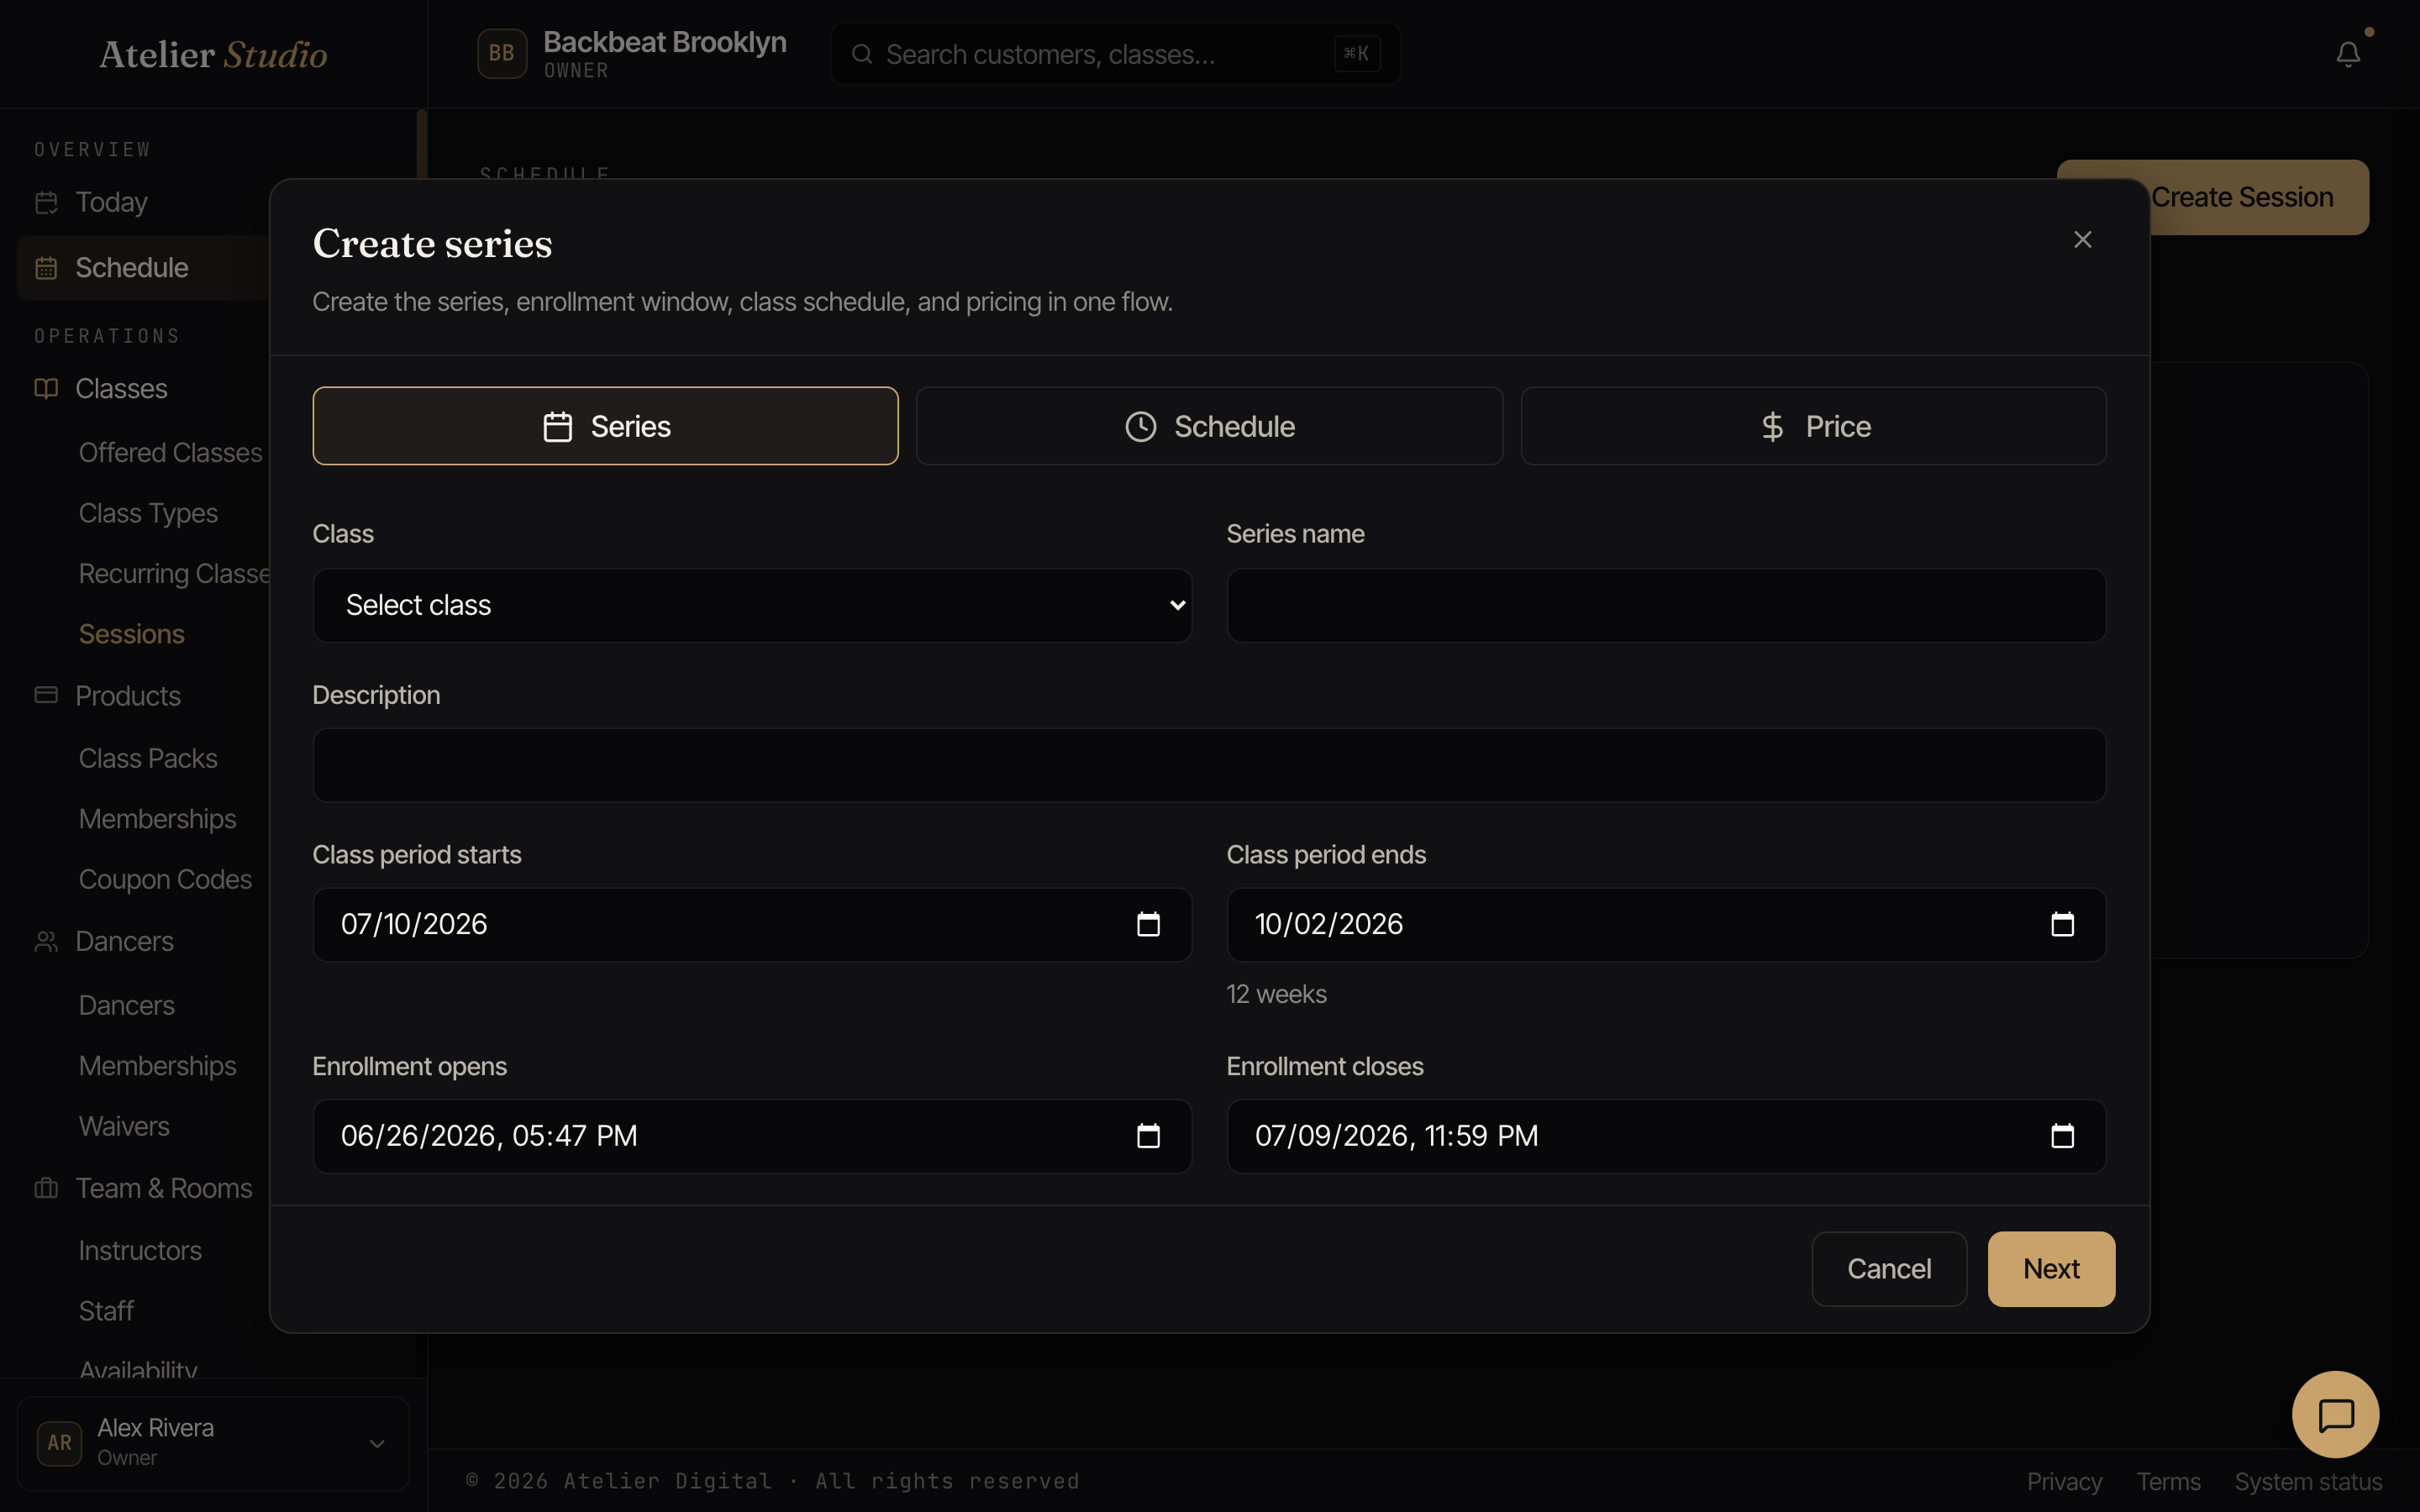Click the Backbeat Brooklyn studio name
2420x1512 pixels.
tap(665, 42)
